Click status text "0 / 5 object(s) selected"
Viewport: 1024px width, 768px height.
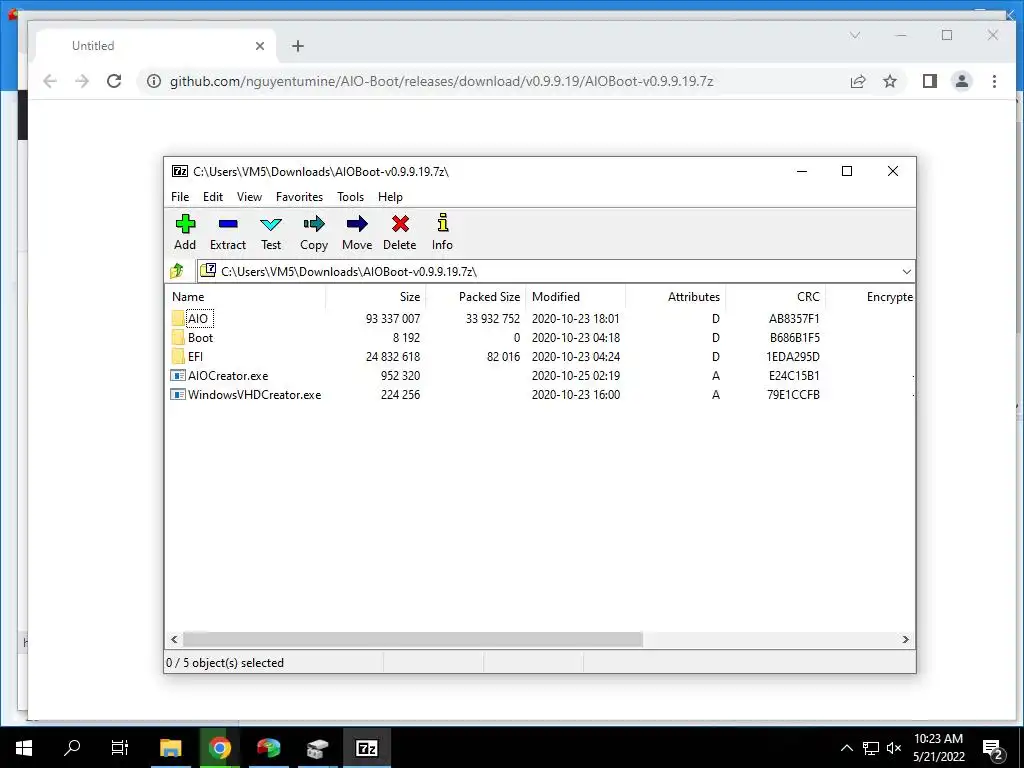tap(225, 663)
